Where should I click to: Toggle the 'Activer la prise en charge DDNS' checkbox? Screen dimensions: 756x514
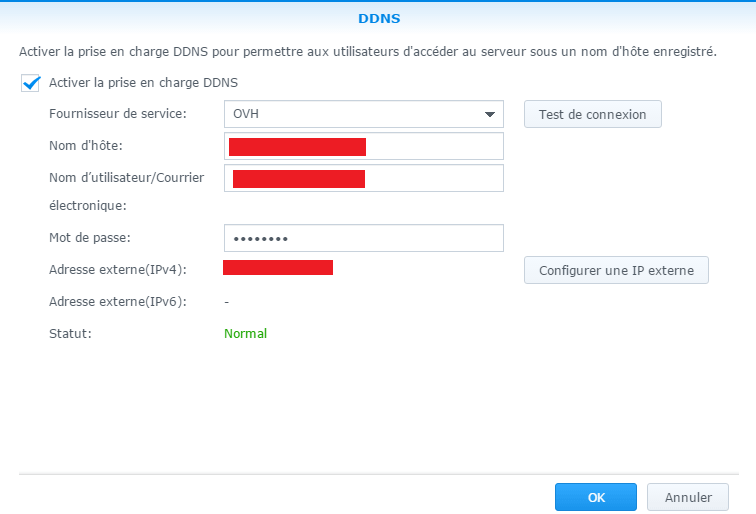(30, 83)
